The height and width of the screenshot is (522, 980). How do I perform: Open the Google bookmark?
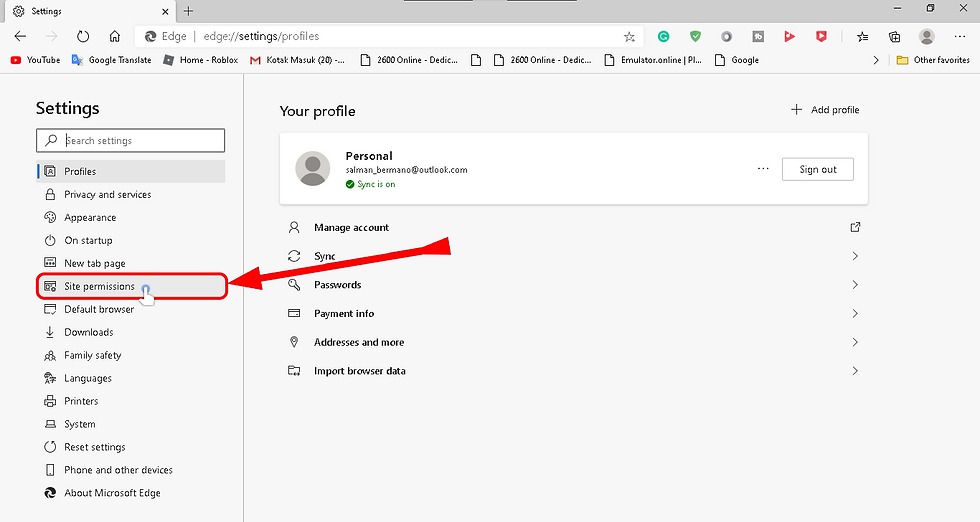tap(737, 60)
